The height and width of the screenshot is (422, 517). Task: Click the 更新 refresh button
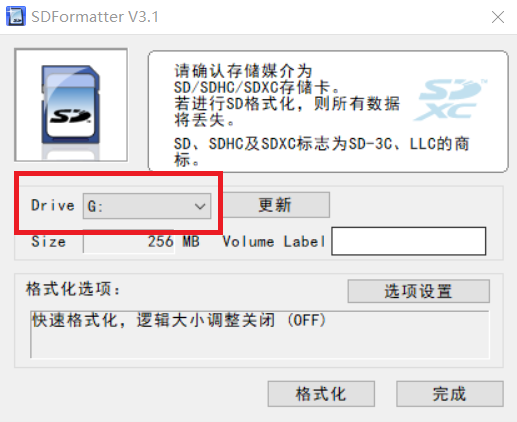click(275, 205)
